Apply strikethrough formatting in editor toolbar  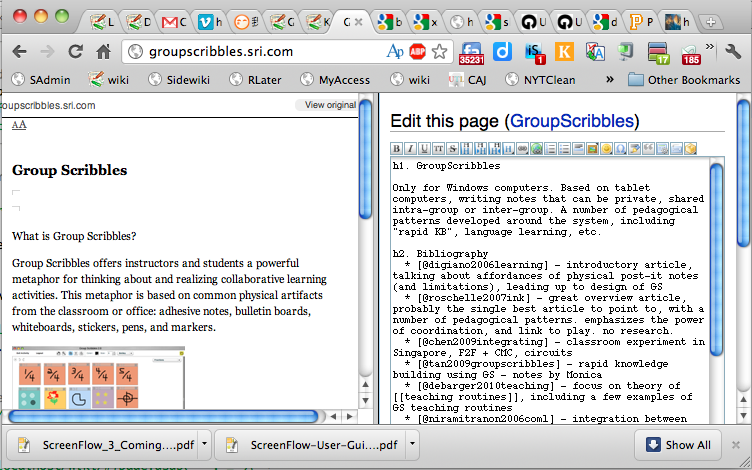tap(452, 149)
